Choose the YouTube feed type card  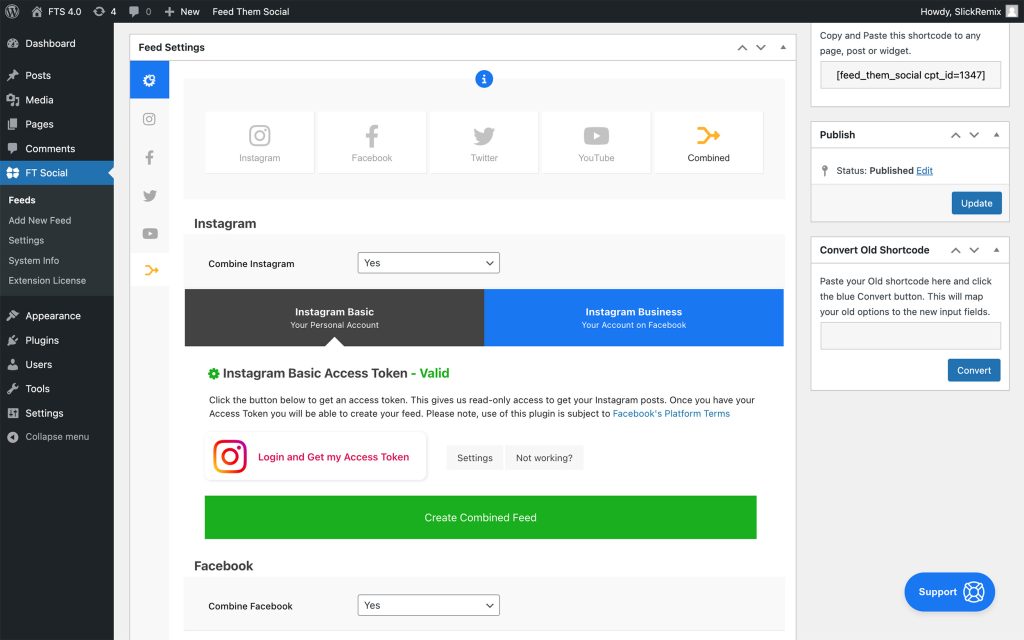click(x=596, y=142)
